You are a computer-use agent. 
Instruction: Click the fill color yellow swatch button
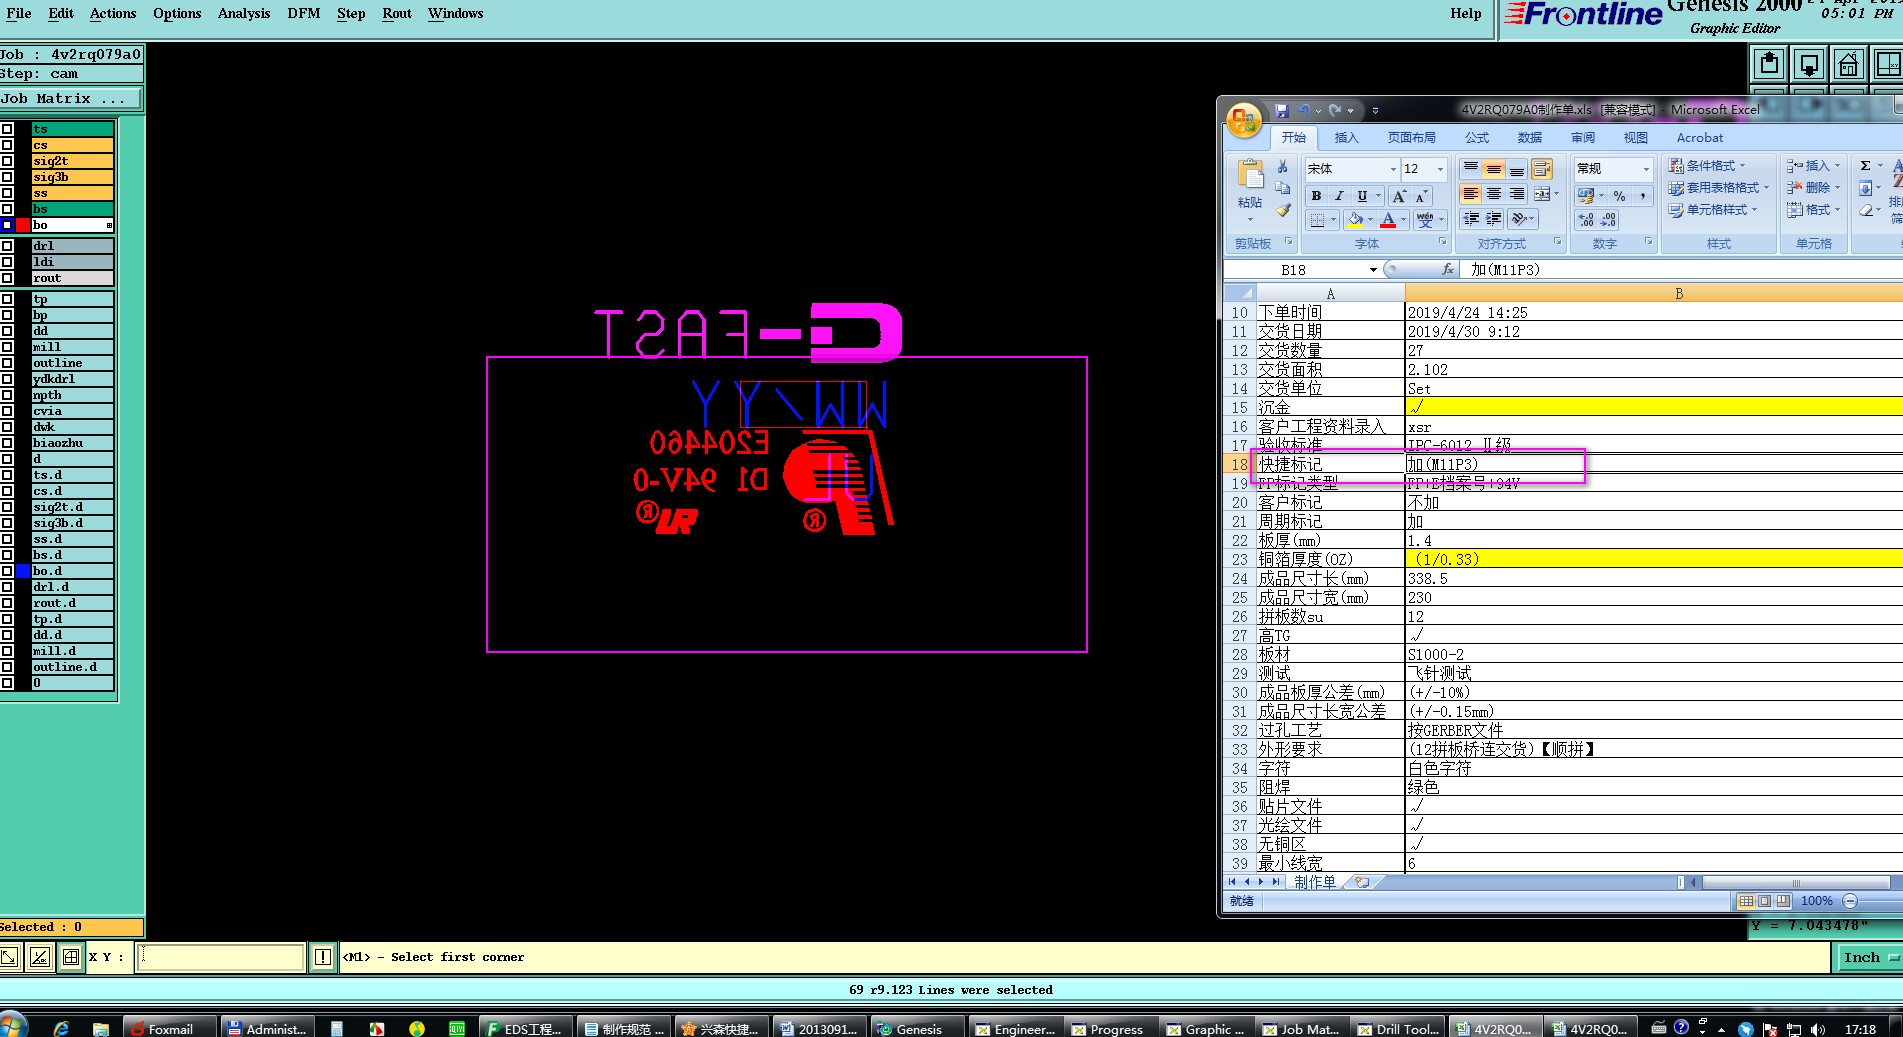click(x=1355, y=220)
